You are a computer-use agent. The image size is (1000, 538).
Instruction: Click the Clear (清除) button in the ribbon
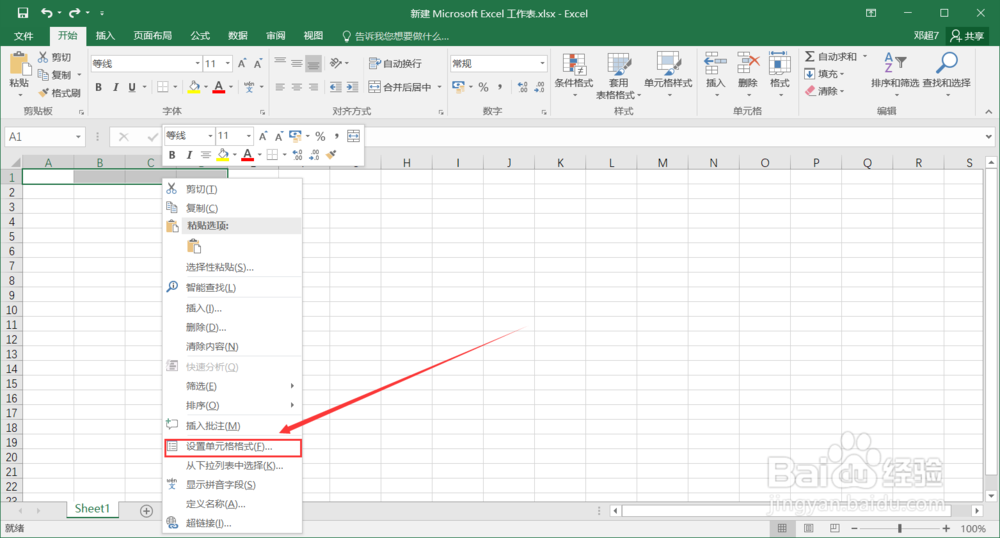[x=824, y=91]
